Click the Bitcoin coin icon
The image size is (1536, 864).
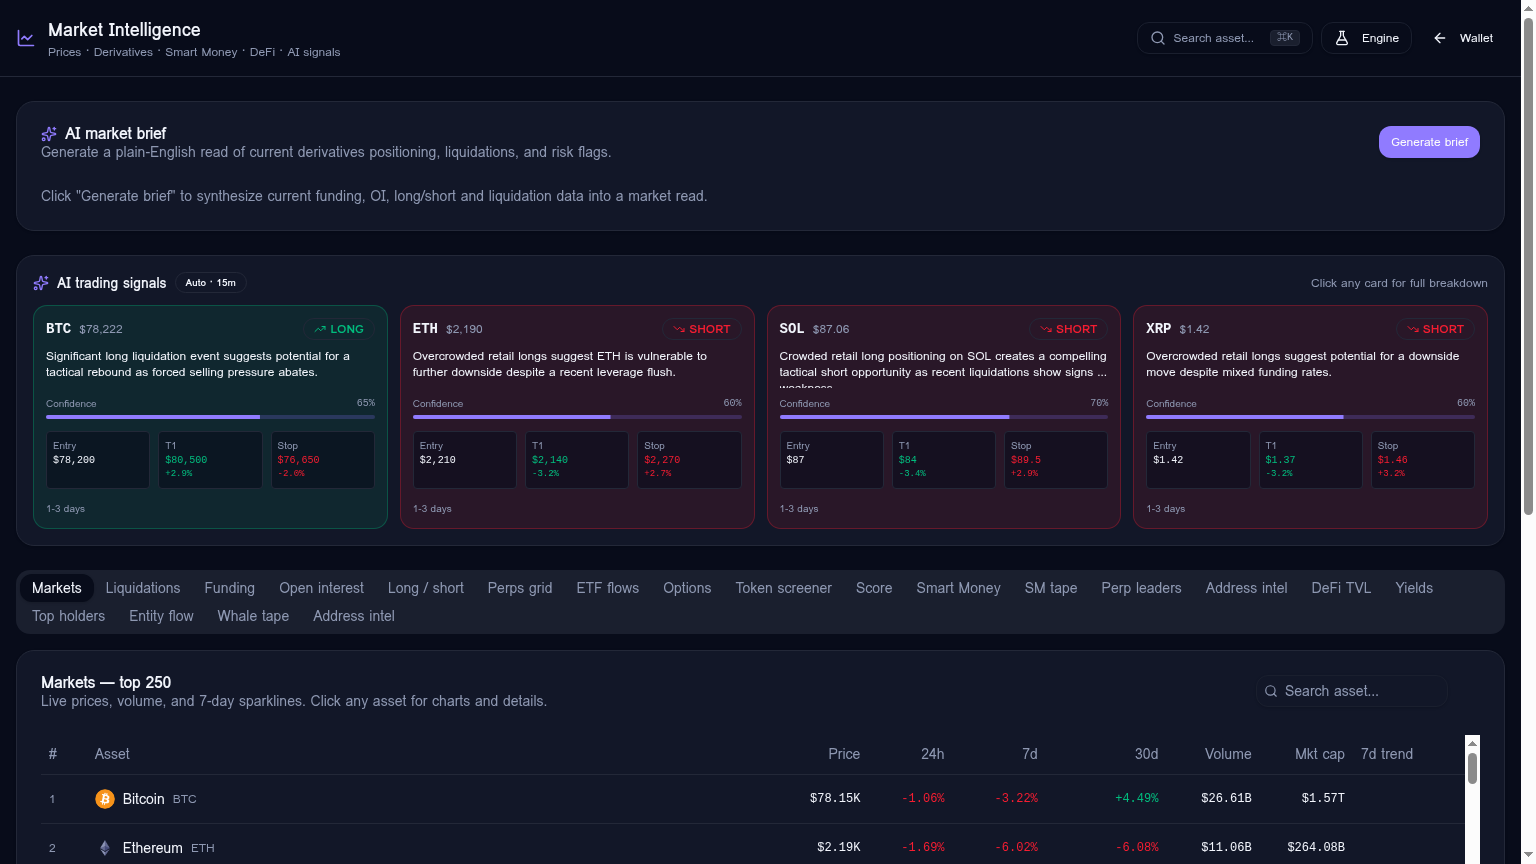click(x=105, y=799)
